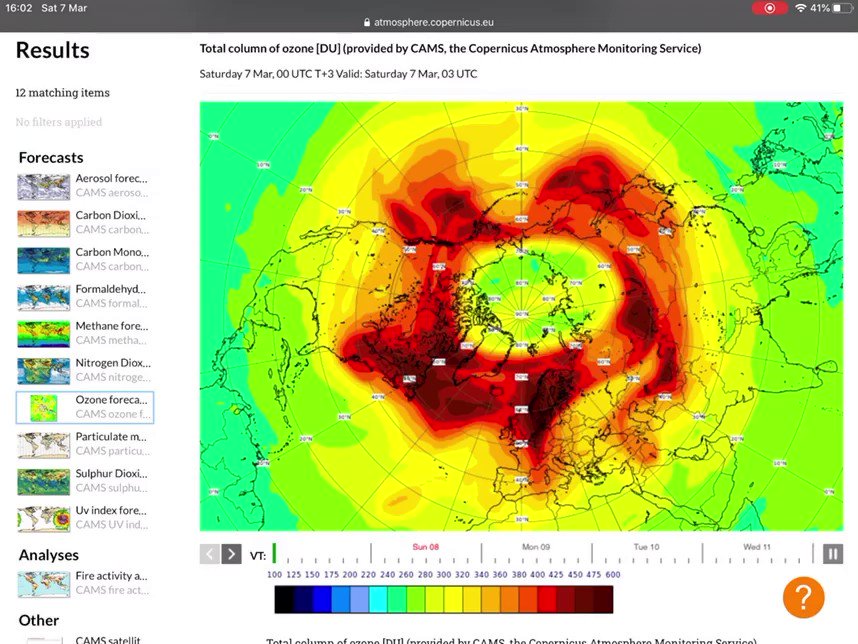
Task: Open the Fire activity analysis thumbnail
Action: point(43,584)
